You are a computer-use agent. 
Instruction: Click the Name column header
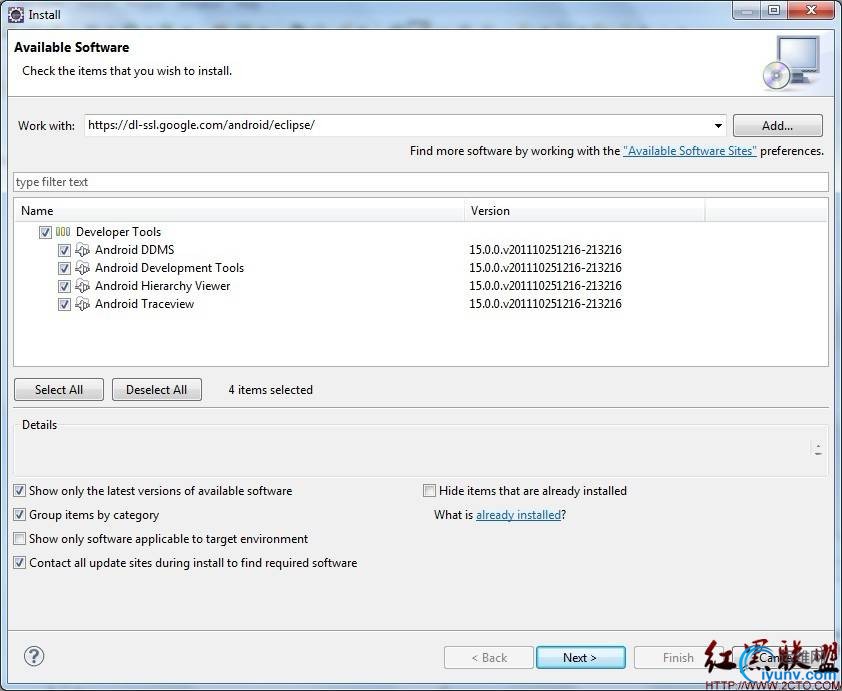pos(239,211)
